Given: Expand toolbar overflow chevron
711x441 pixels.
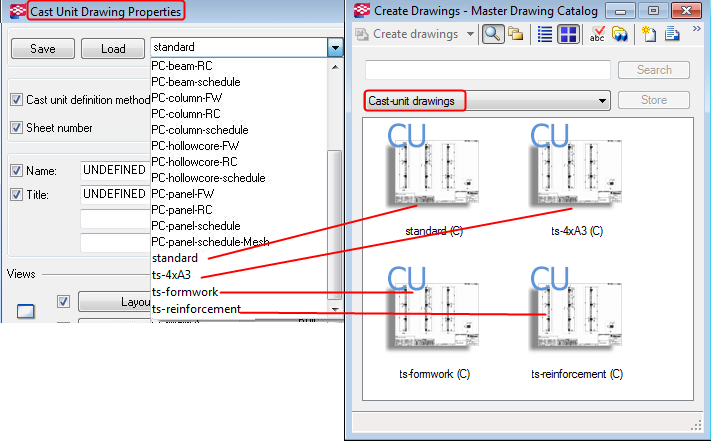Looking at the screenshot, I should (696, 29).
